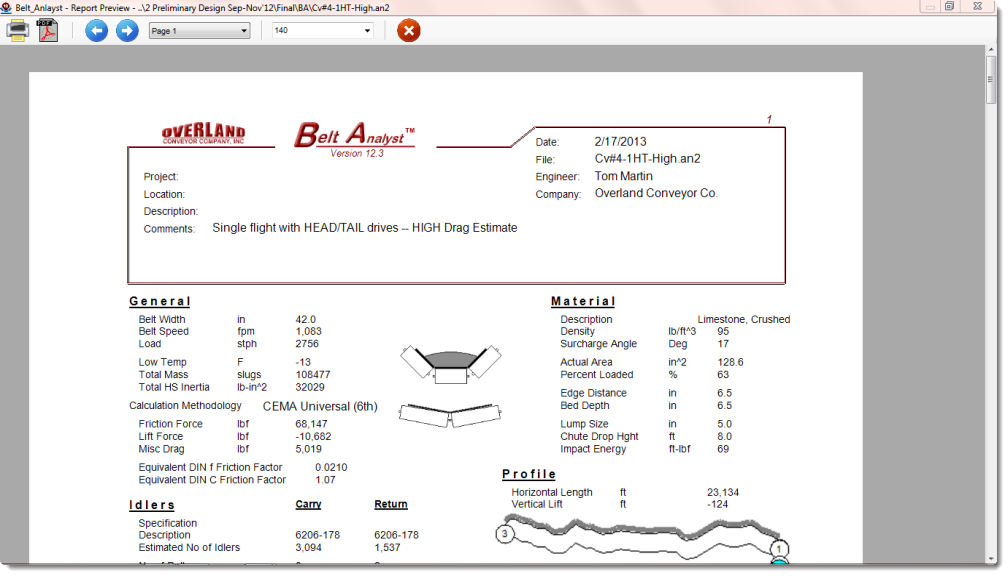Click the Carry idler count 3,094
Screen dimensions: 1008x576
pyautogui.click(x=309, y=548)
